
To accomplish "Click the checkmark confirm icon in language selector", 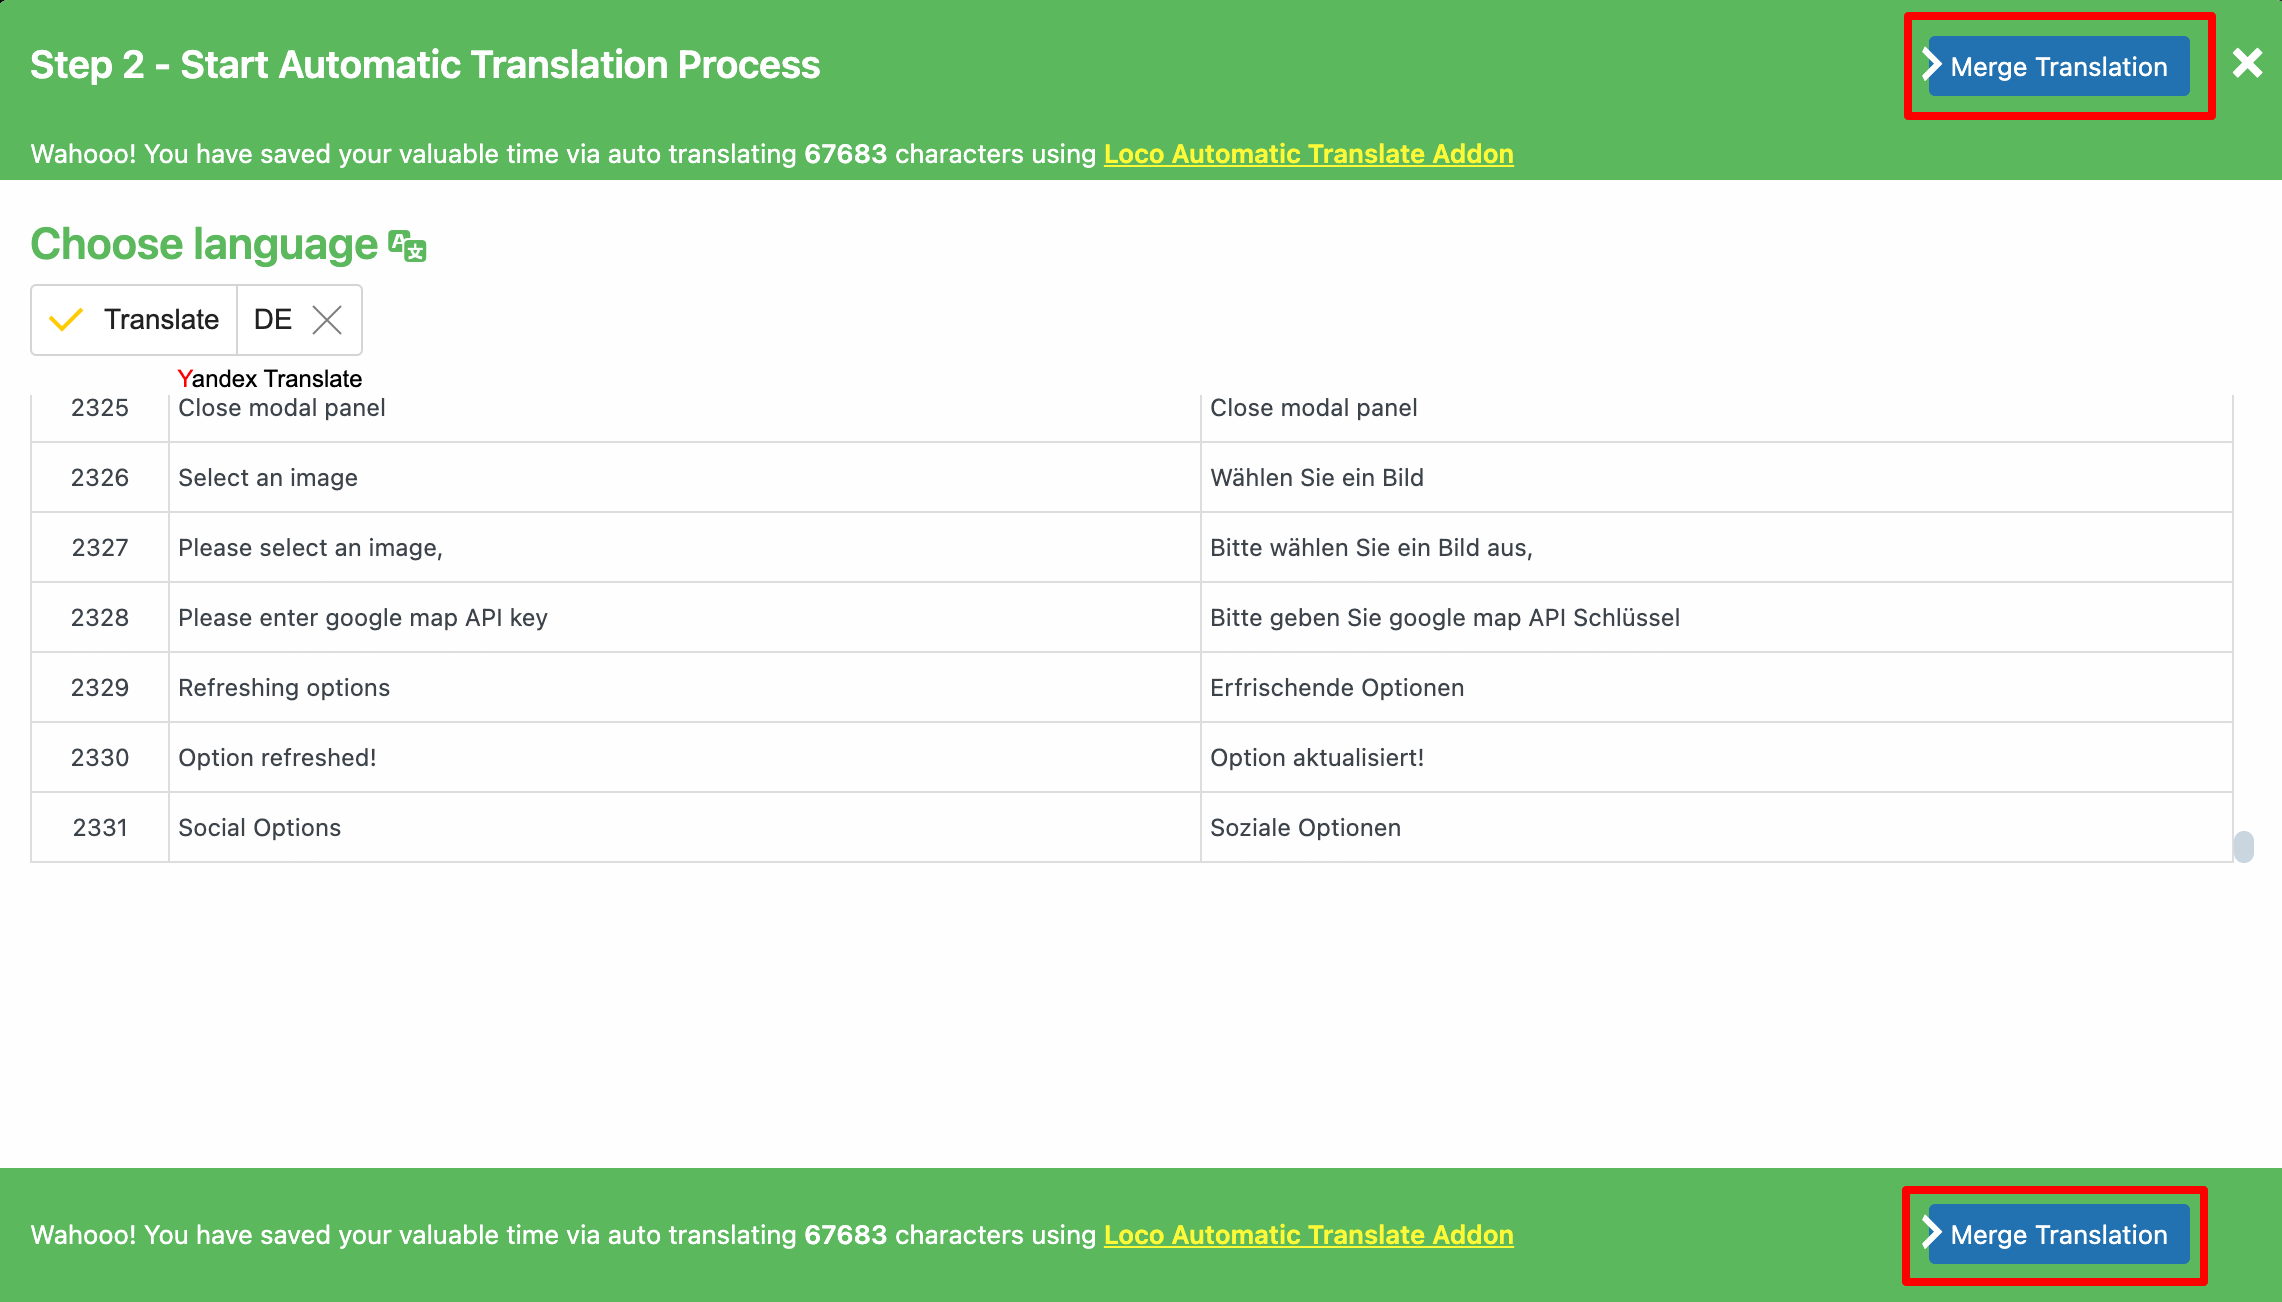I will click(67, 320).
